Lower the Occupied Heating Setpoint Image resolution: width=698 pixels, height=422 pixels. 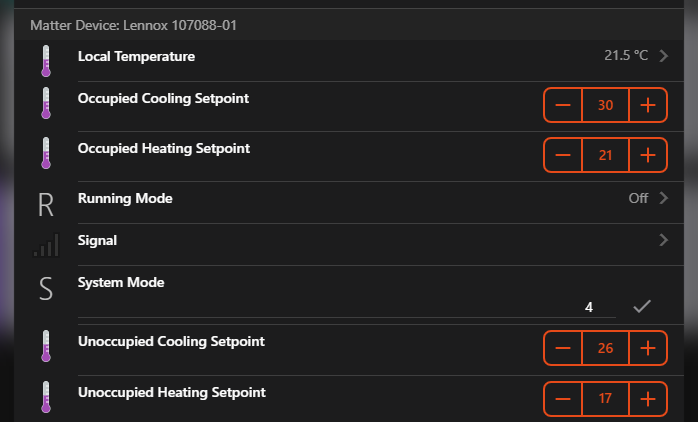click(563, 154)
